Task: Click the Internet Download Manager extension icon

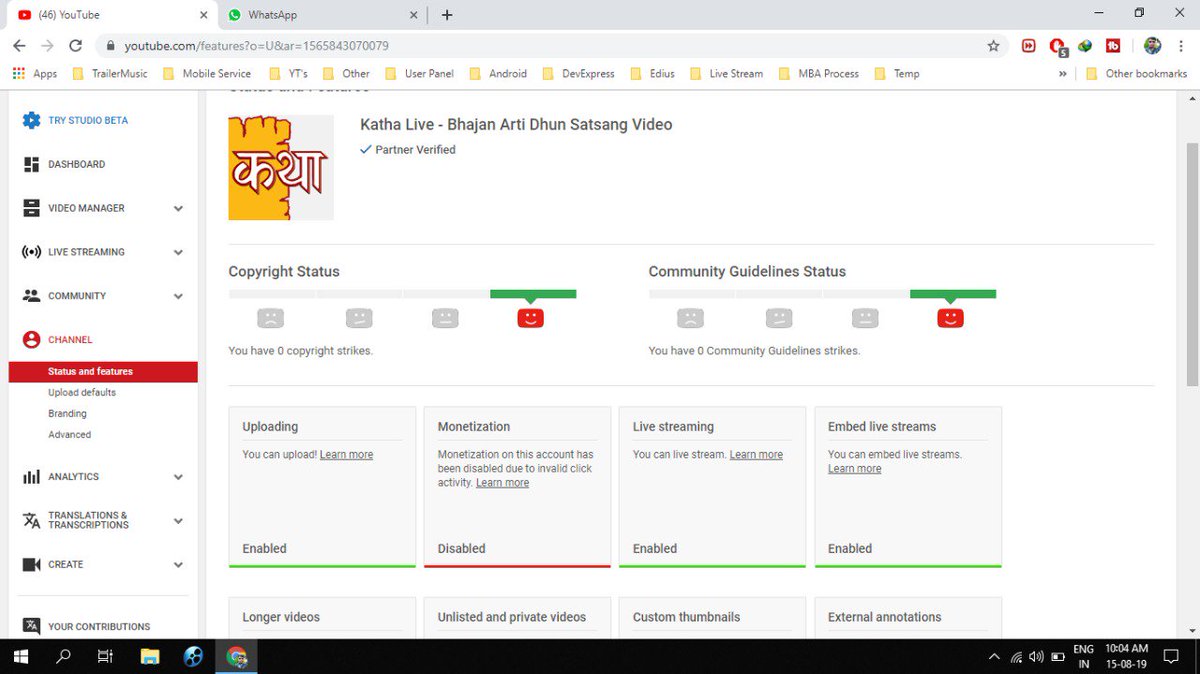Action: point(1085,46)
